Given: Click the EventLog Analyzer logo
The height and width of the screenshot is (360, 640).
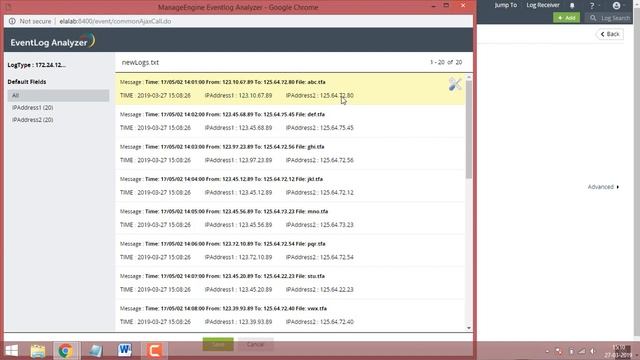Looking at the screenshot, I should pos(53,41).
